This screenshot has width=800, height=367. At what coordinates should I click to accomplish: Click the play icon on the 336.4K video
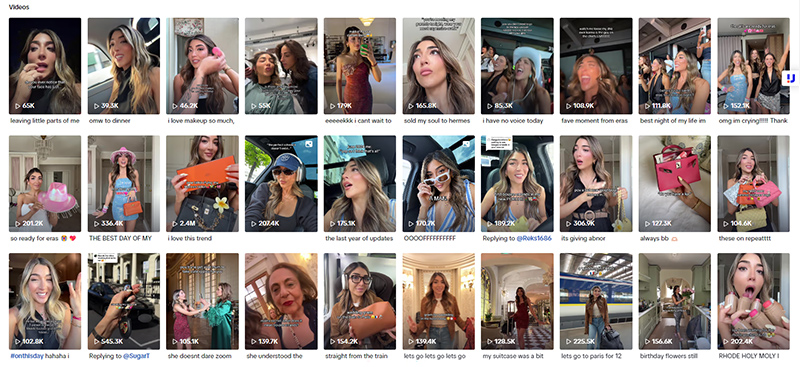[96, 224]
